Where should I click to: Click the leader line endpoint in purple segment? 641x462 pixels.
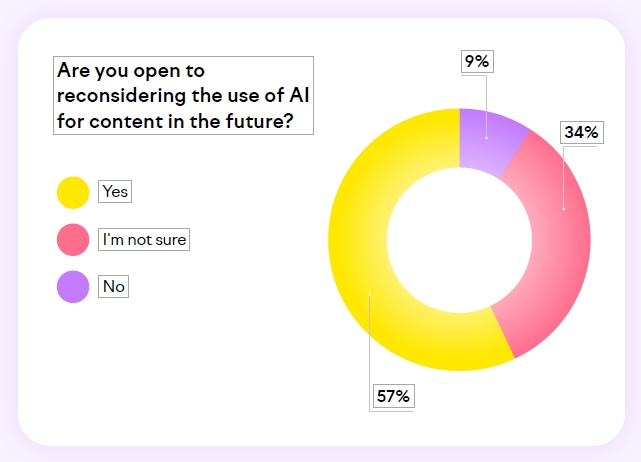[486, 138]
